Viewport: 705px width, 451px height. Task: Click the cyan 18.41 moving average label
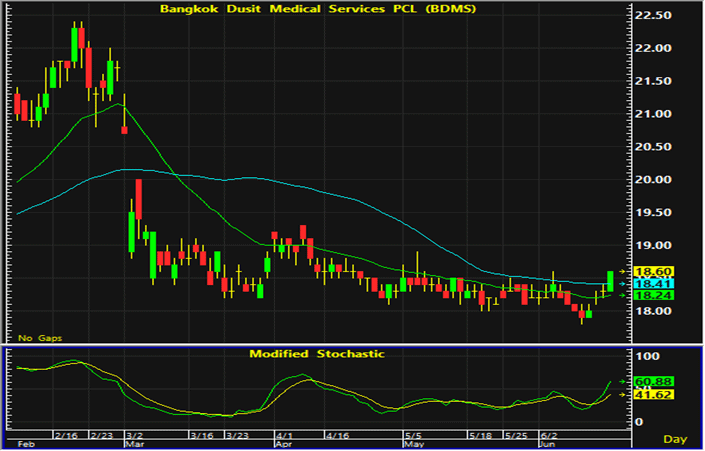[x=653, y=284]
